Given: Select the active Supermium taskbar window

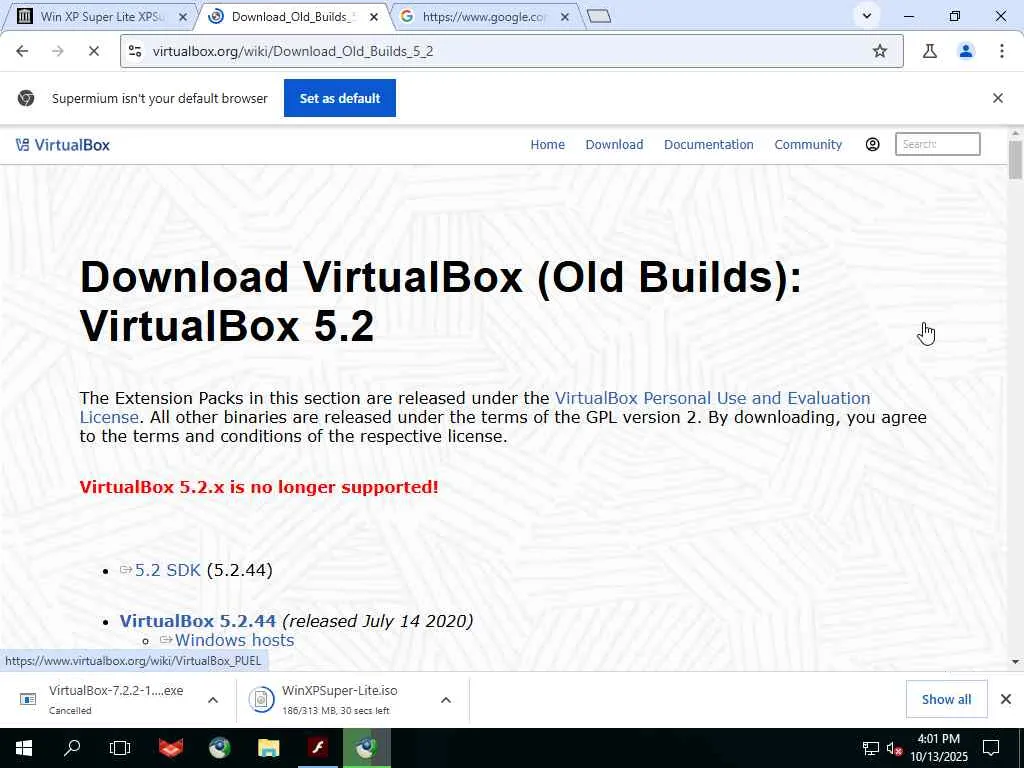Looking at the screenshot, I should tap(366, 748).
